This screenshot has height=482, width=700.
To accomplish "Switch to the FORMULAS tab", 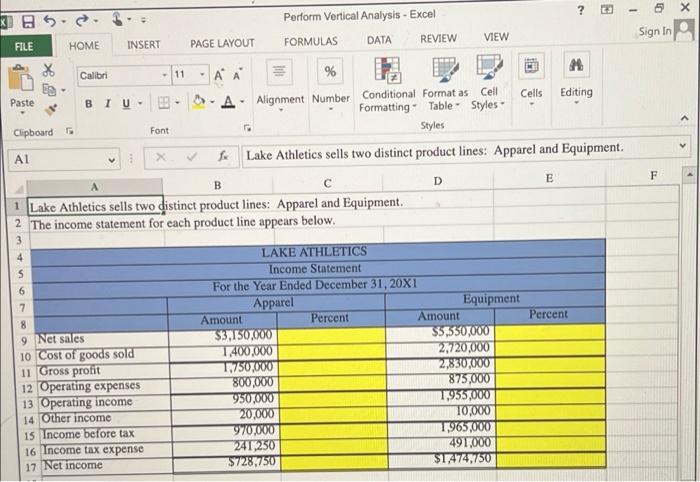I will 311,42.
